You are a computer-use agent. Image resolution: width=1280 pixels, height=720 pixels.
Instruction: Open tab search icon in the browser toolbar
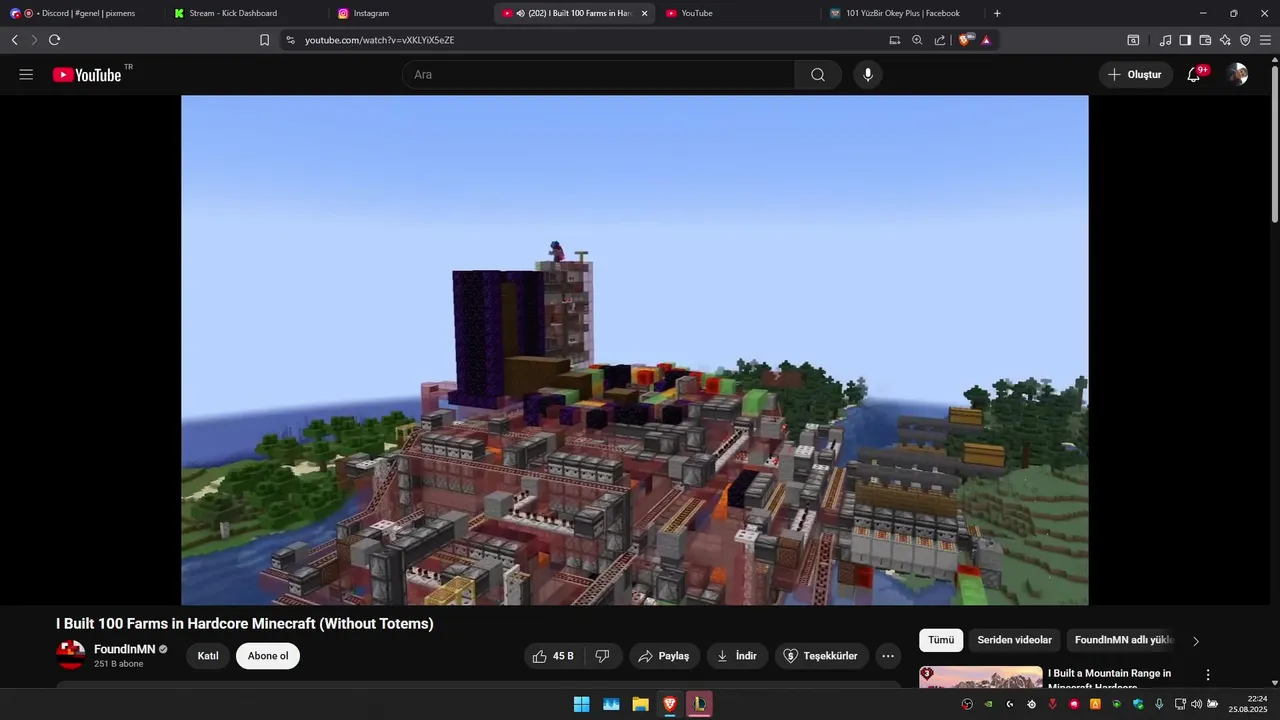(1133, 40)
